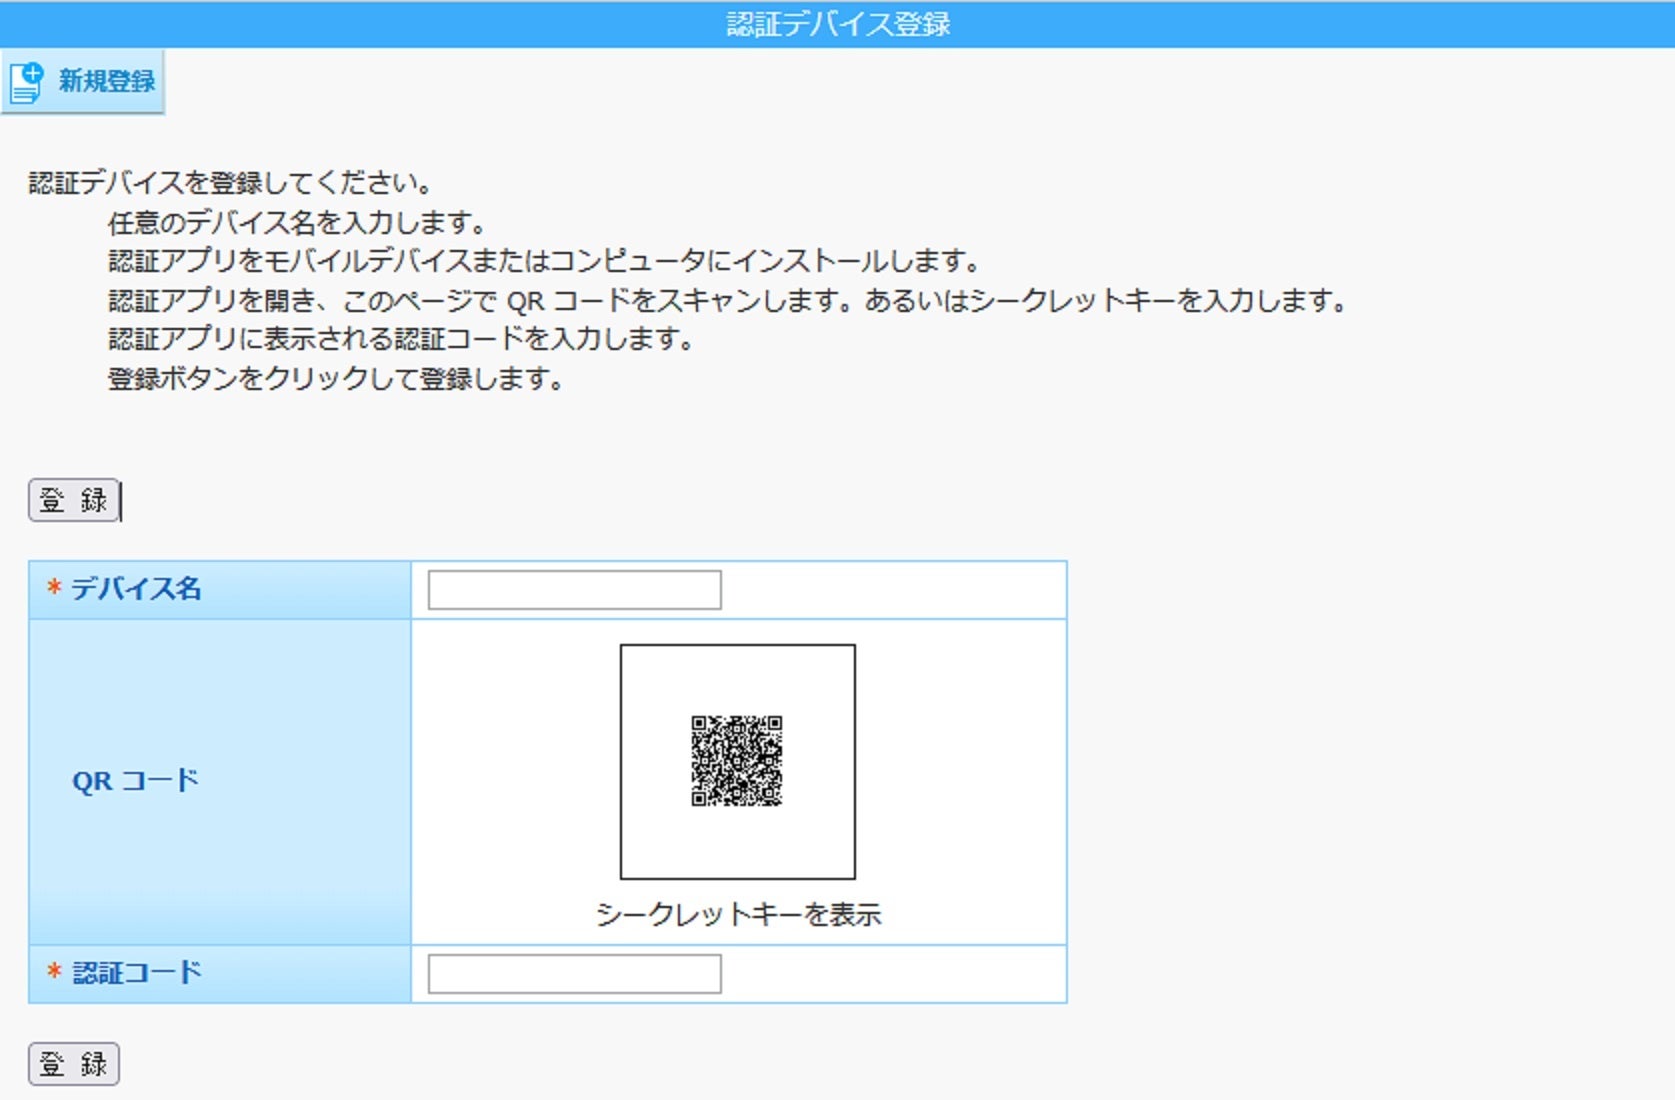Focus the 認証コード input field

point(574,974)
